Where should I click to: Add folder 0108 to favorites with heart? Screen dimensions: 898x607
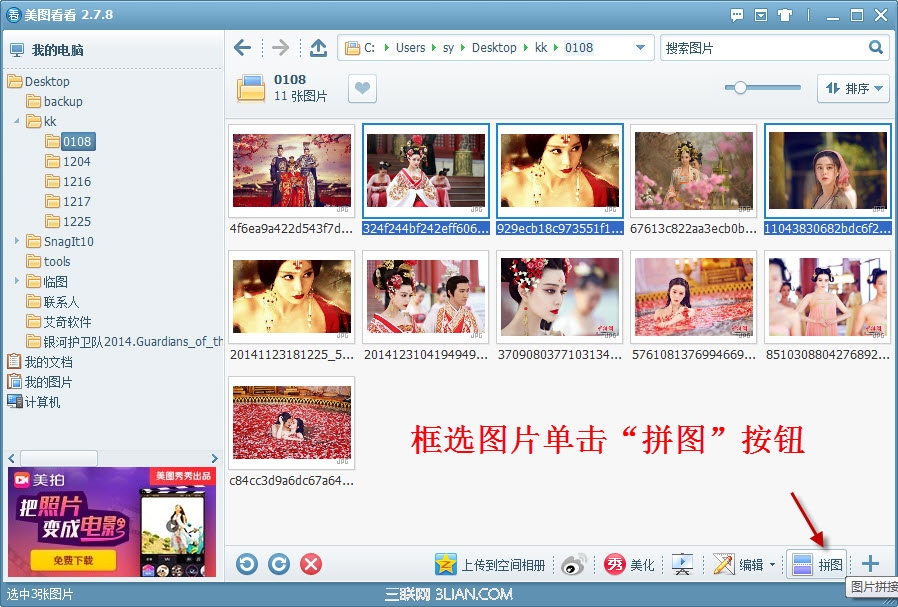pyautogui.click(x=362, y=89)
